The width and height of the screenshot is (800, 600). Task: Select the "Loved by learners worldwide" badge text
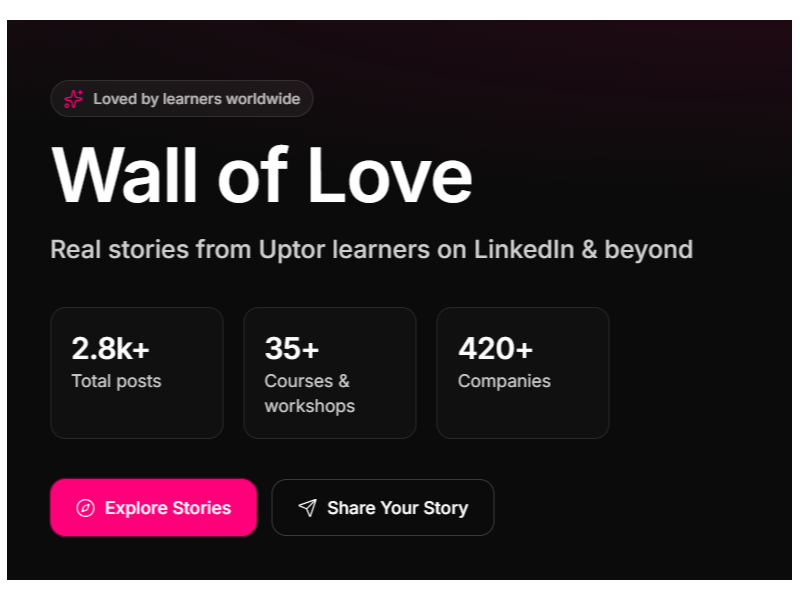tap(196, 99)
